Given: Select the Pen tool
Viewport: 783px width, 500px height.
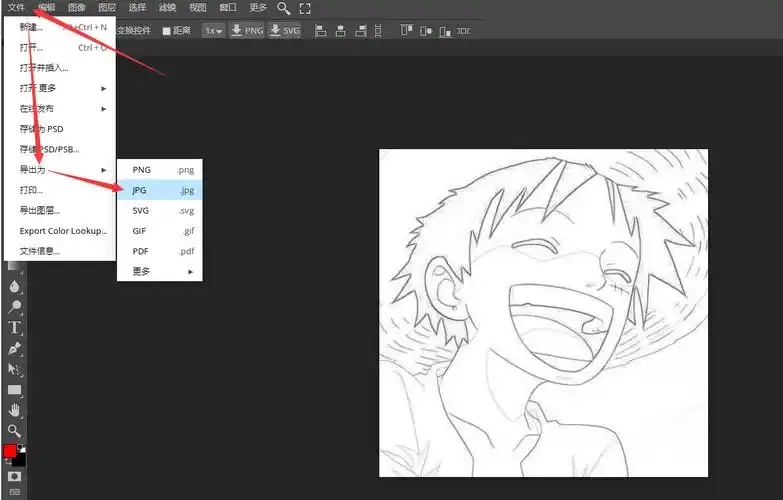Looking at the screenshot, I should point(14,349).
